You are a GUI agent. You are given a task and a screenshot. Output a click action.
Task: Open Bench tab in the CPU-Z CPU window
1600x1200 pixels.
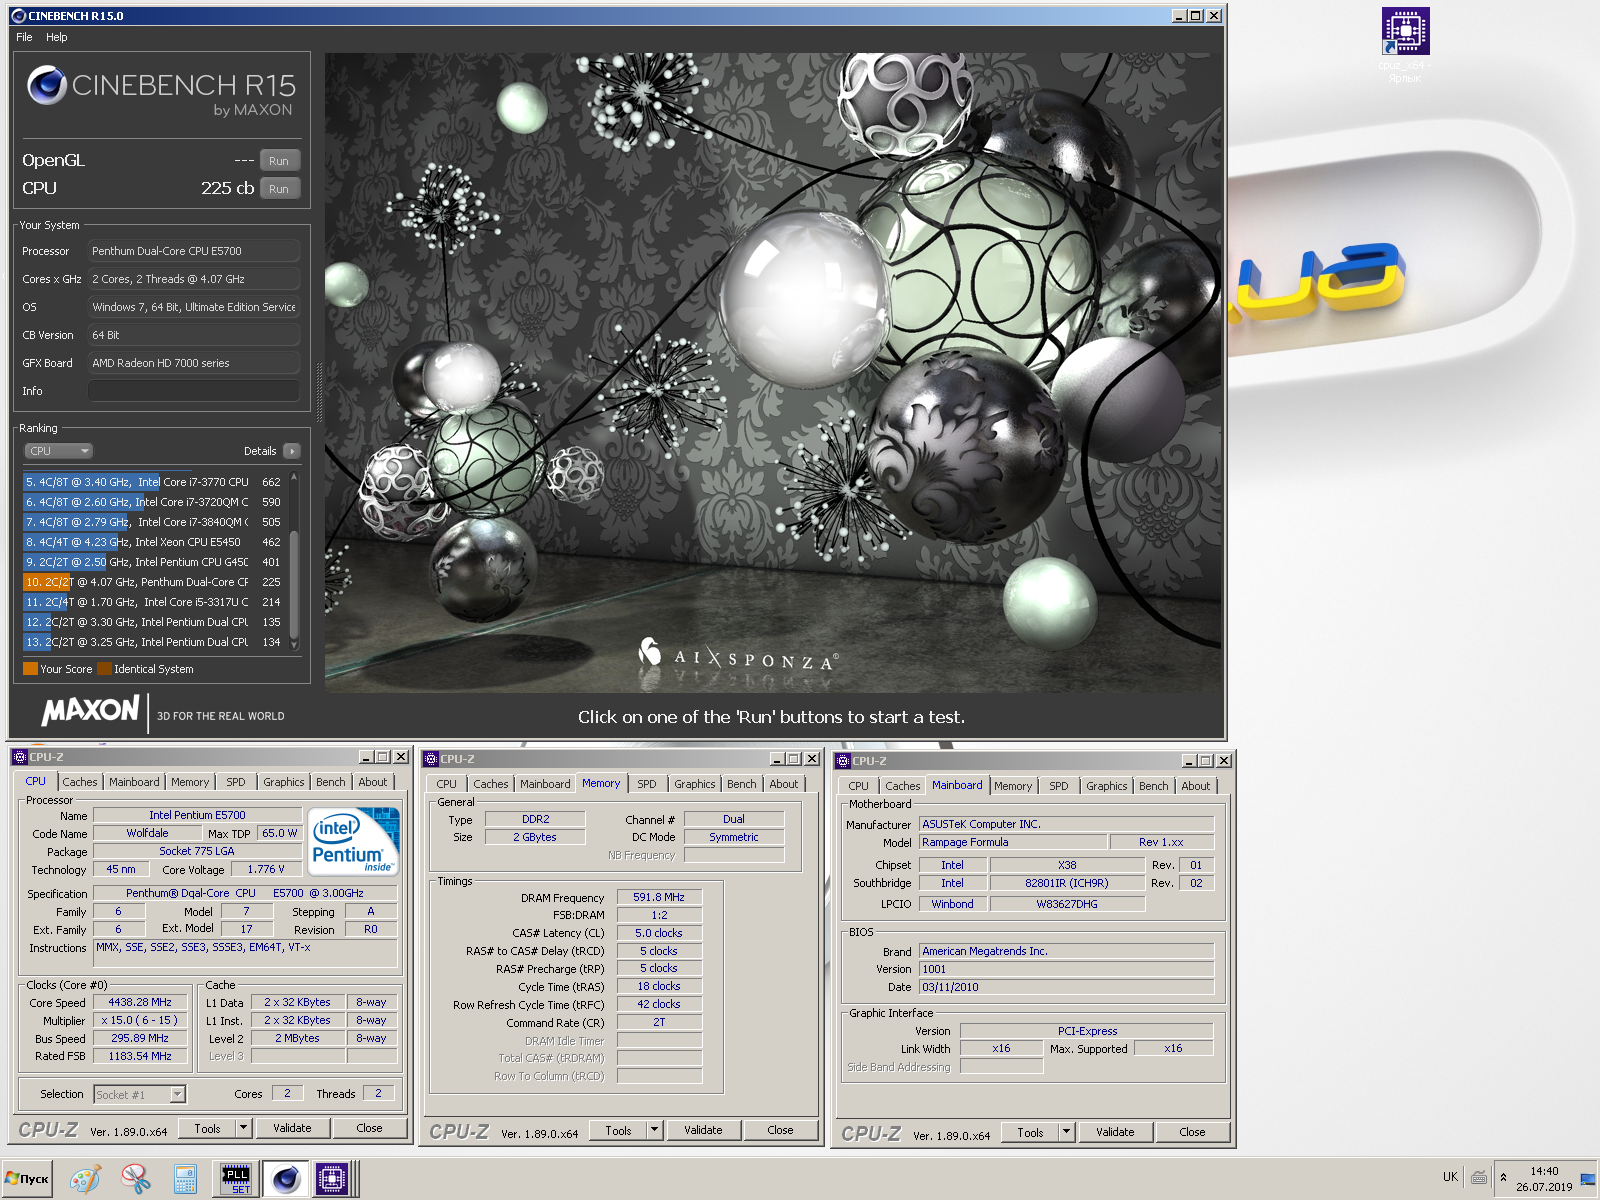pyautogui.click(x=331, y=782)
